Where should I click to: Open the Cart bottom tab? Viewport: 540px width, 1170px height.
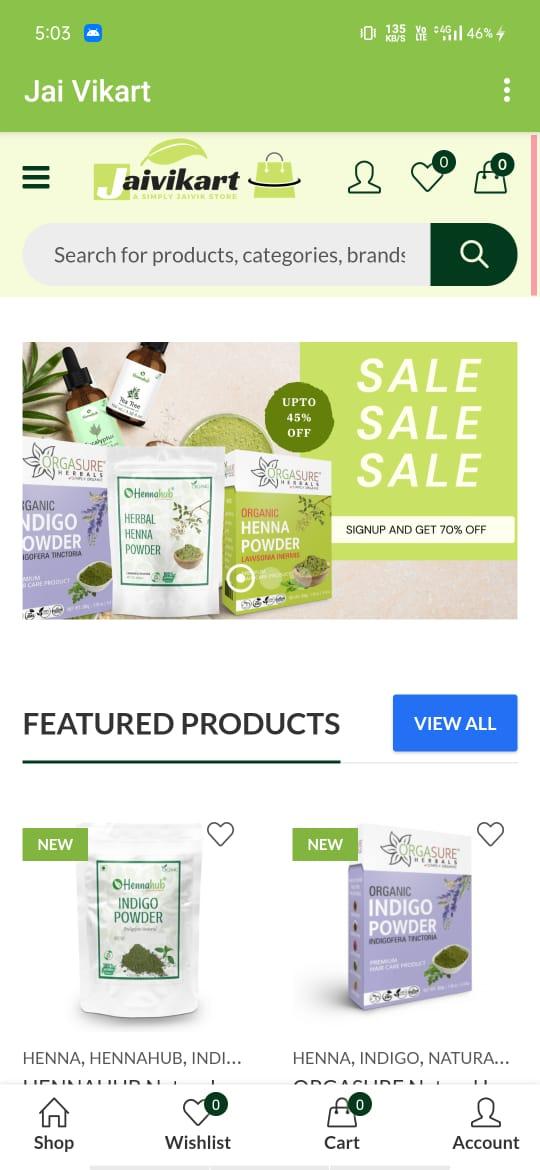342,1124
